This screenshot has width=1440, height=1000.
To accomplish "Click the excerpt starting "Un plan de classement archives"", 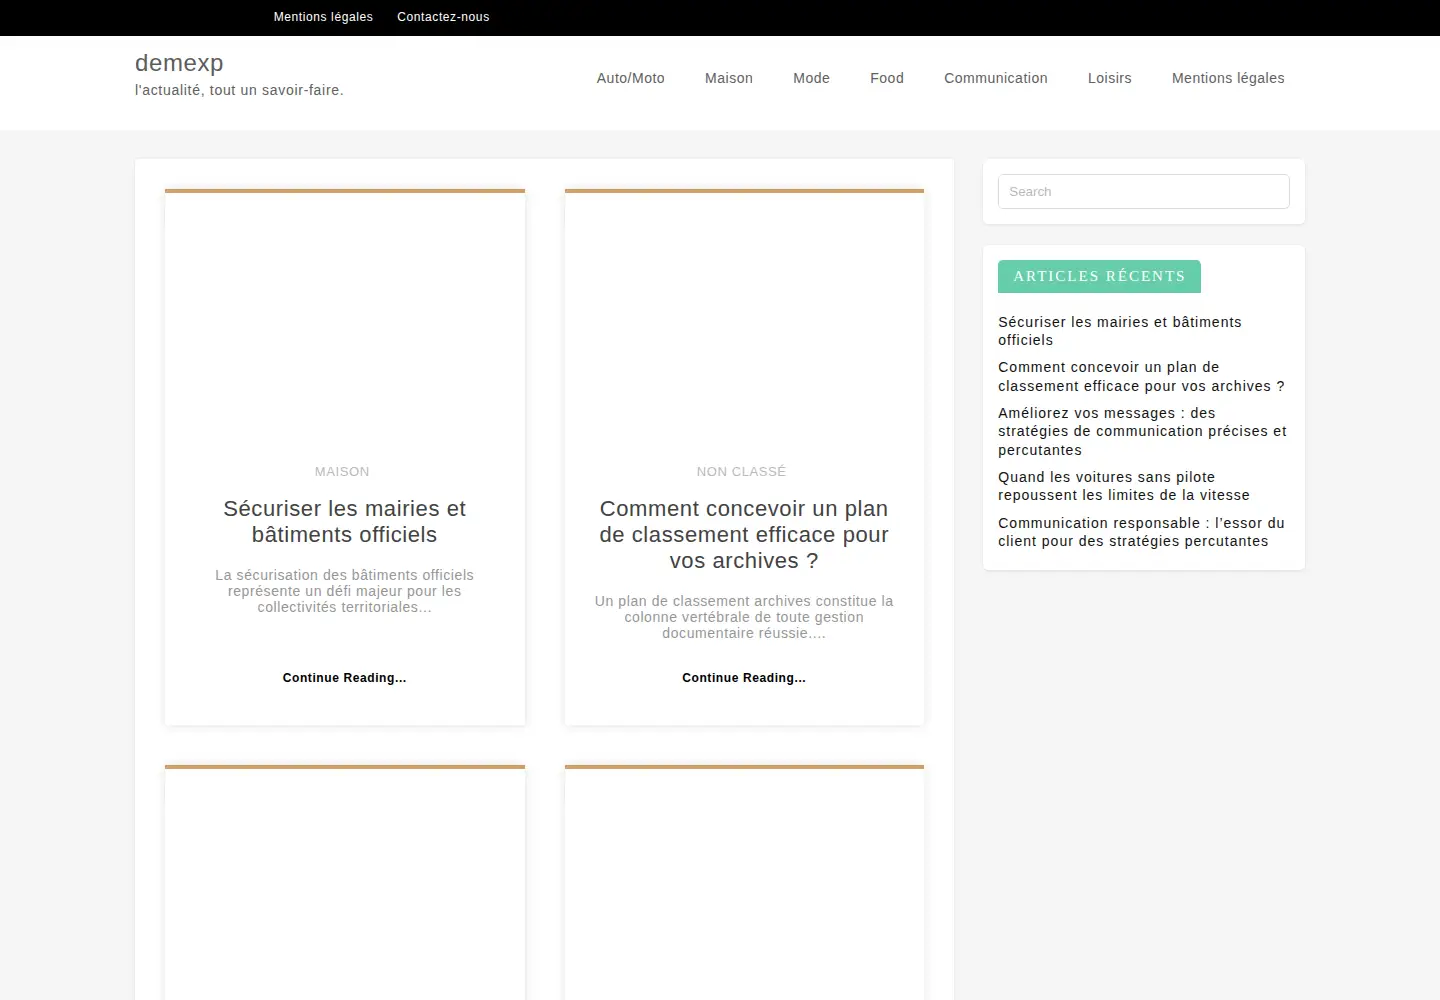I will [744, 617].
